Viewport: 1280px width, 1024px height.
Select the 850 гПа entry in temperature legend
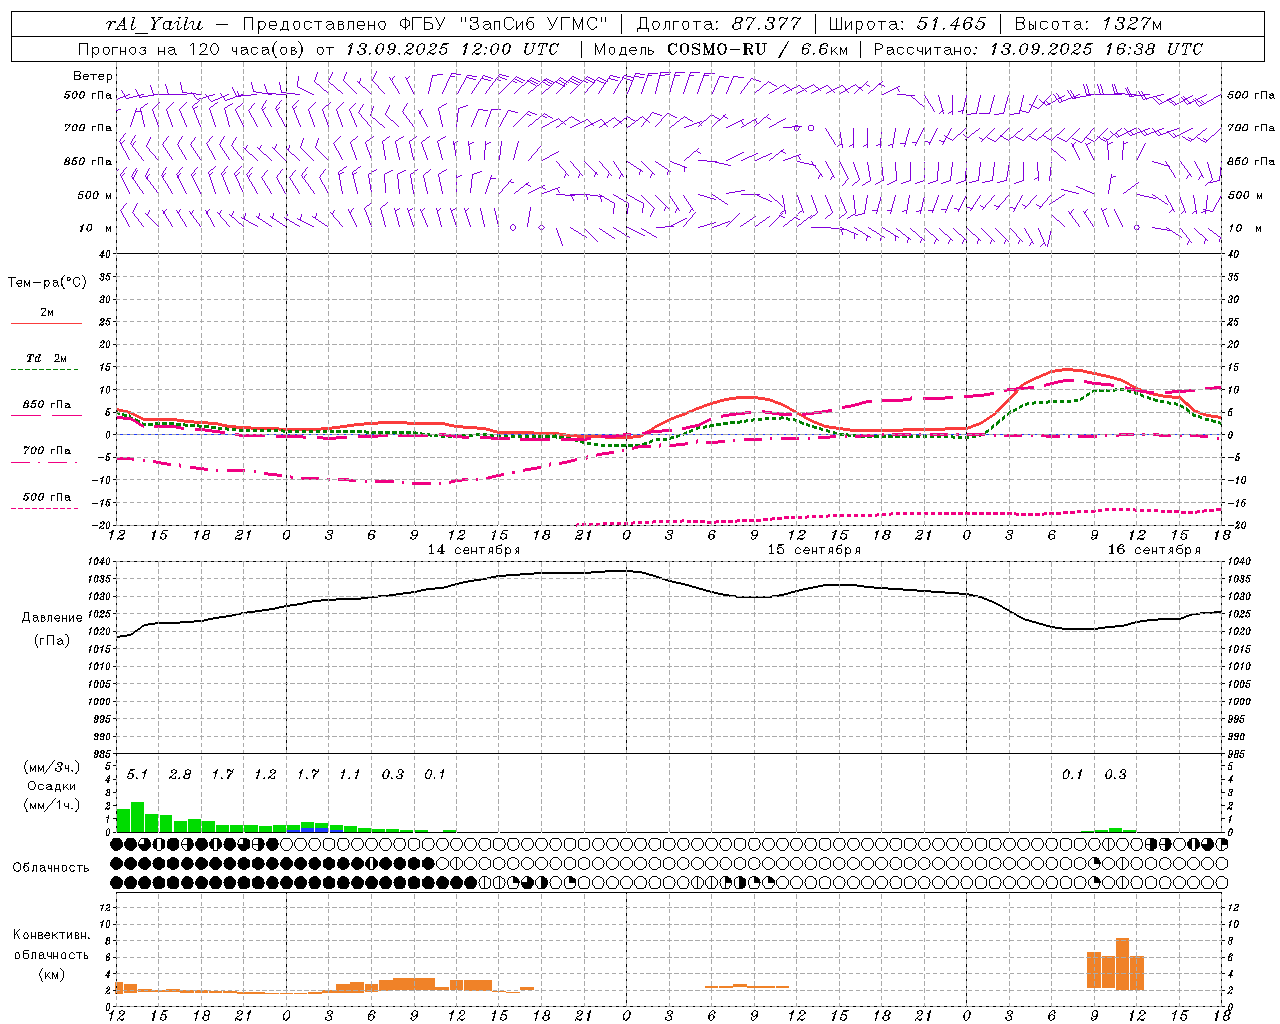click(47, 405)
